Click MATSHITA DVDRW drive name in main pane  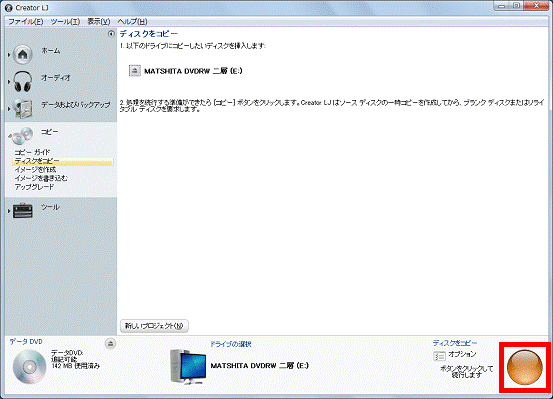point(193,71)
